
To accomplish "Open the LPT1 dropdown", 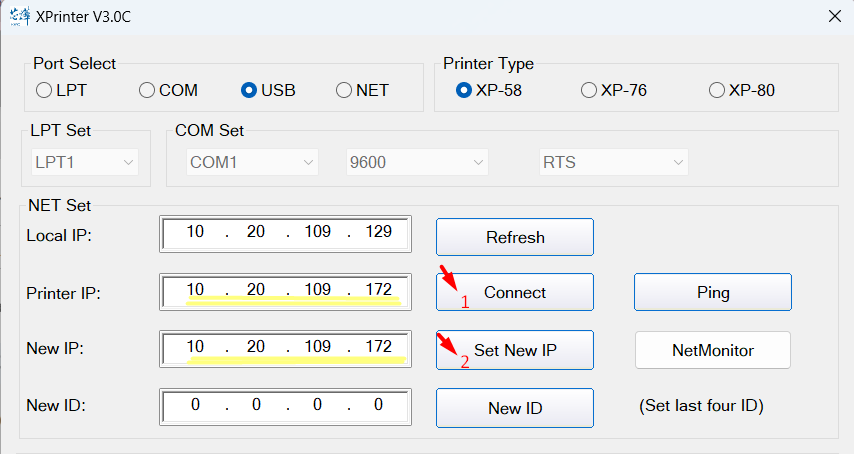I will 85,162.
